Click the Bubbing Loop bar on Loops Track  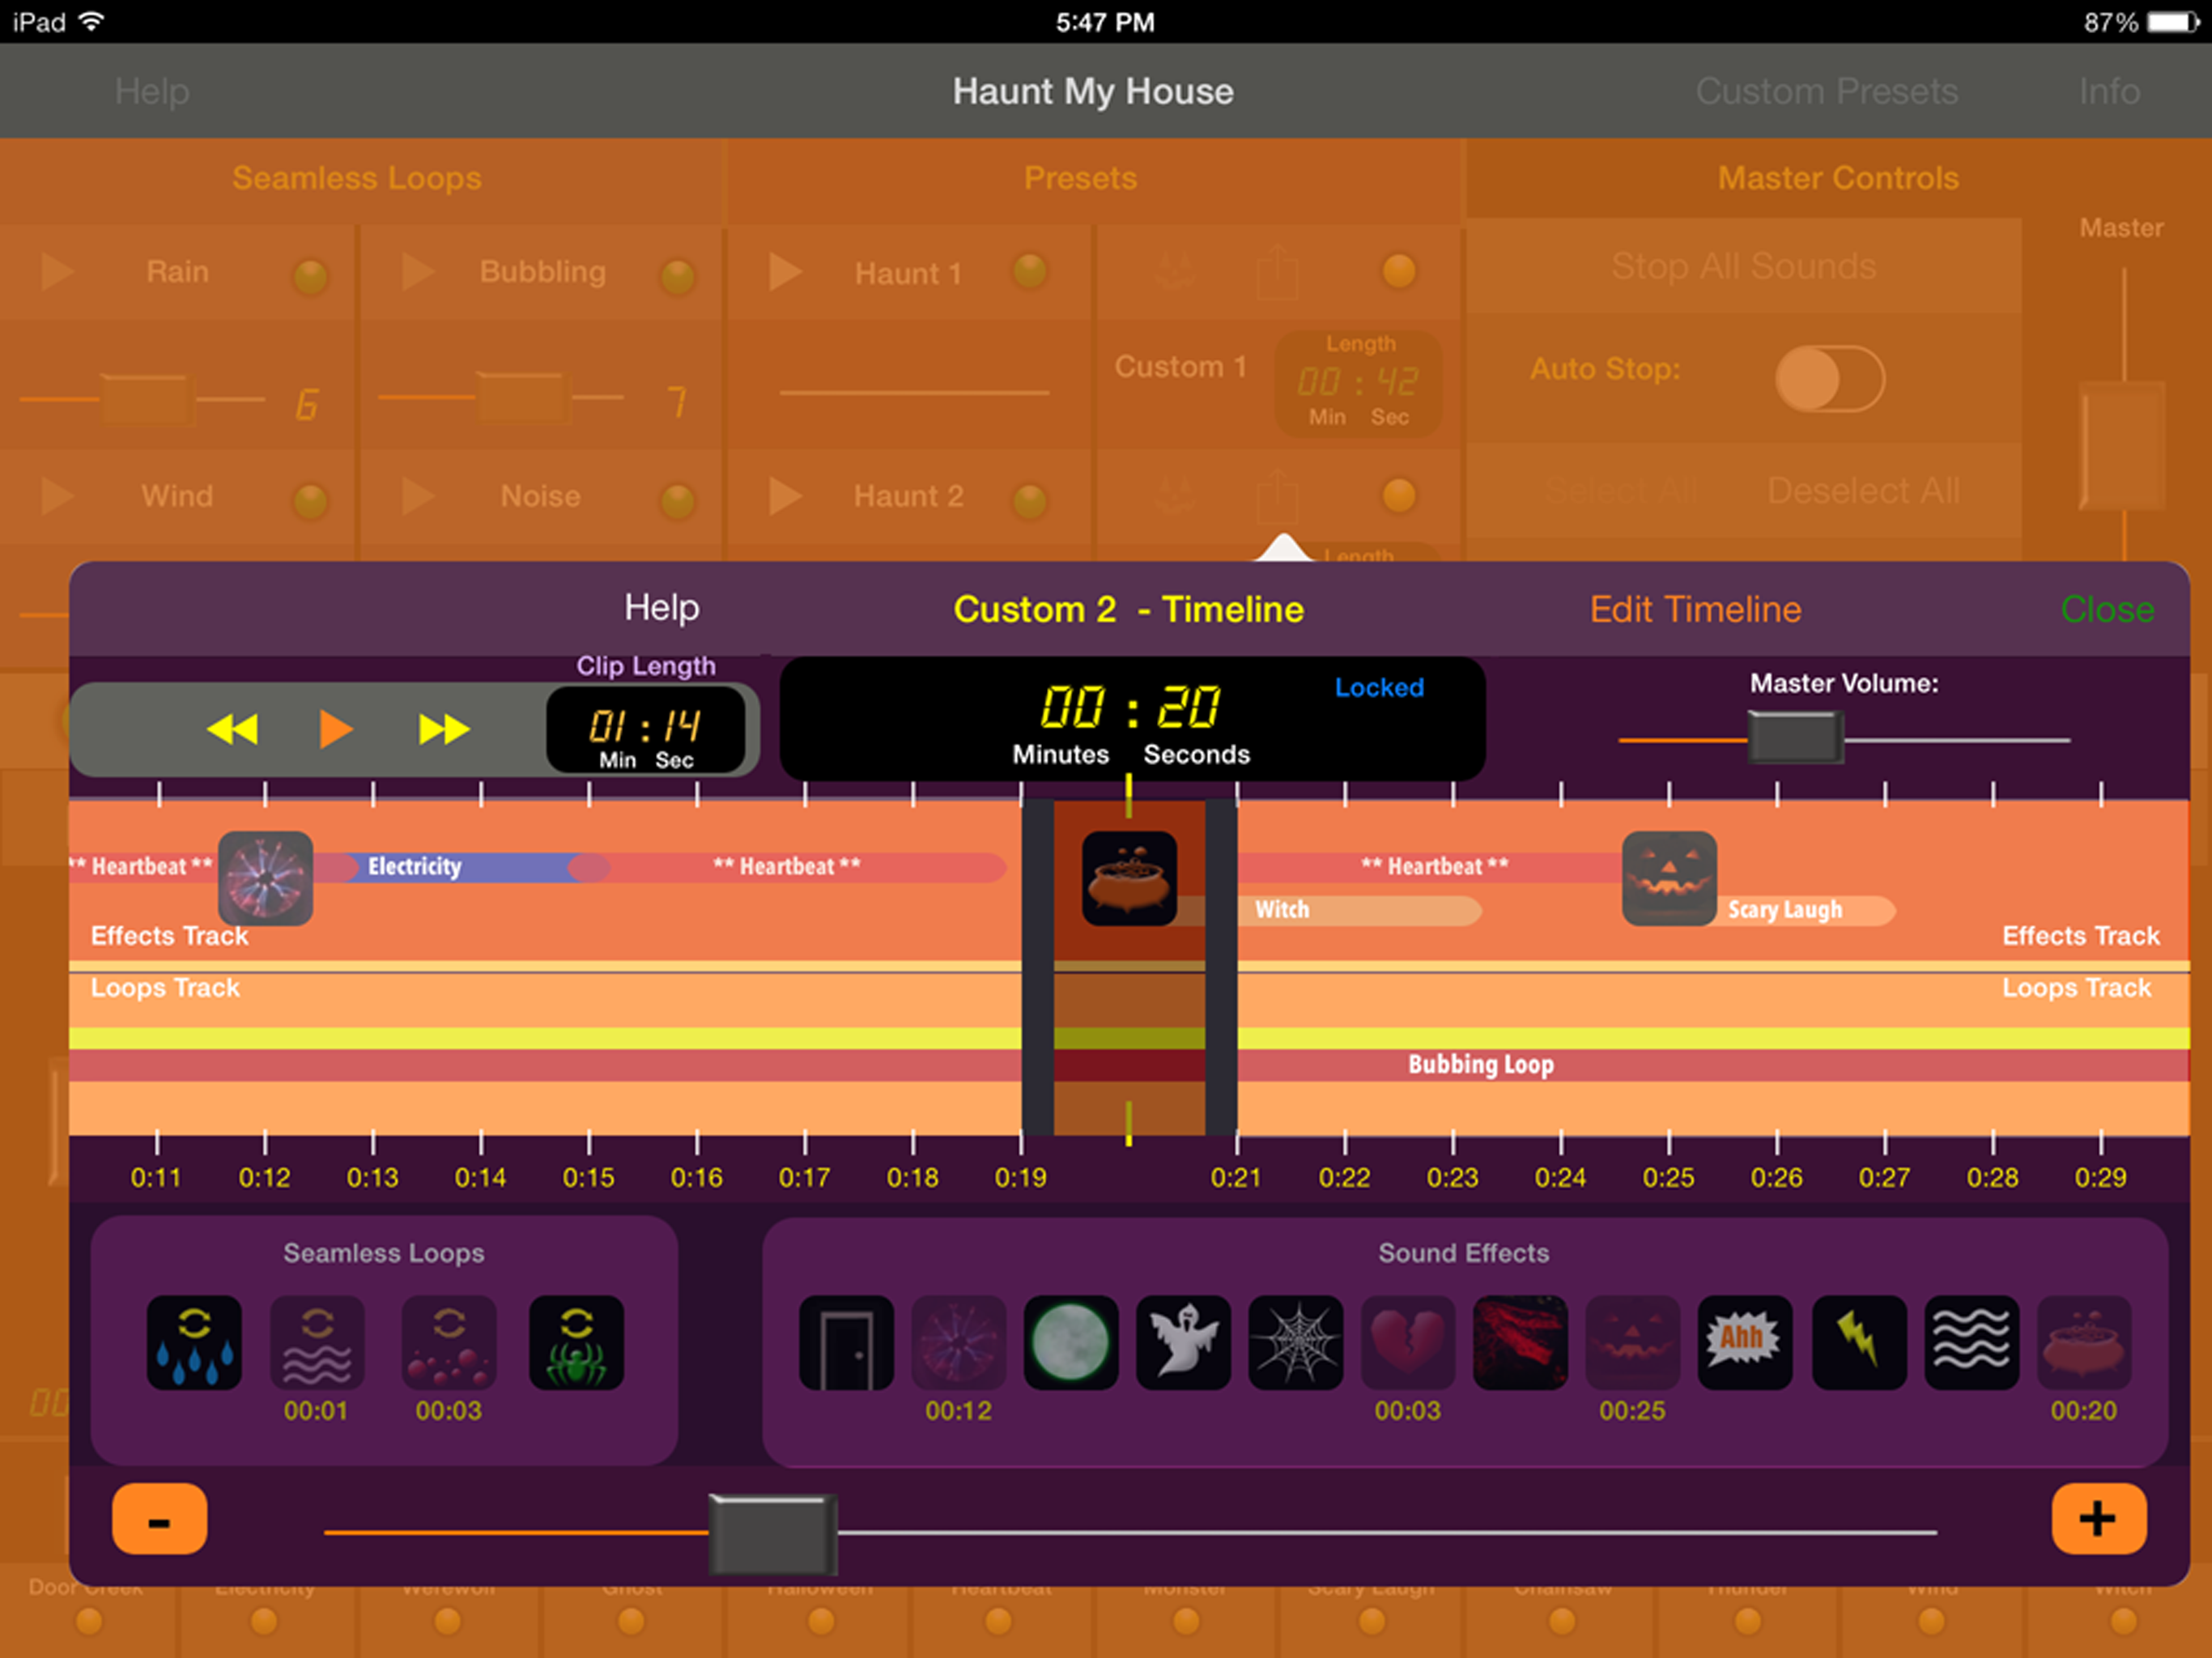point(1129,1065)
